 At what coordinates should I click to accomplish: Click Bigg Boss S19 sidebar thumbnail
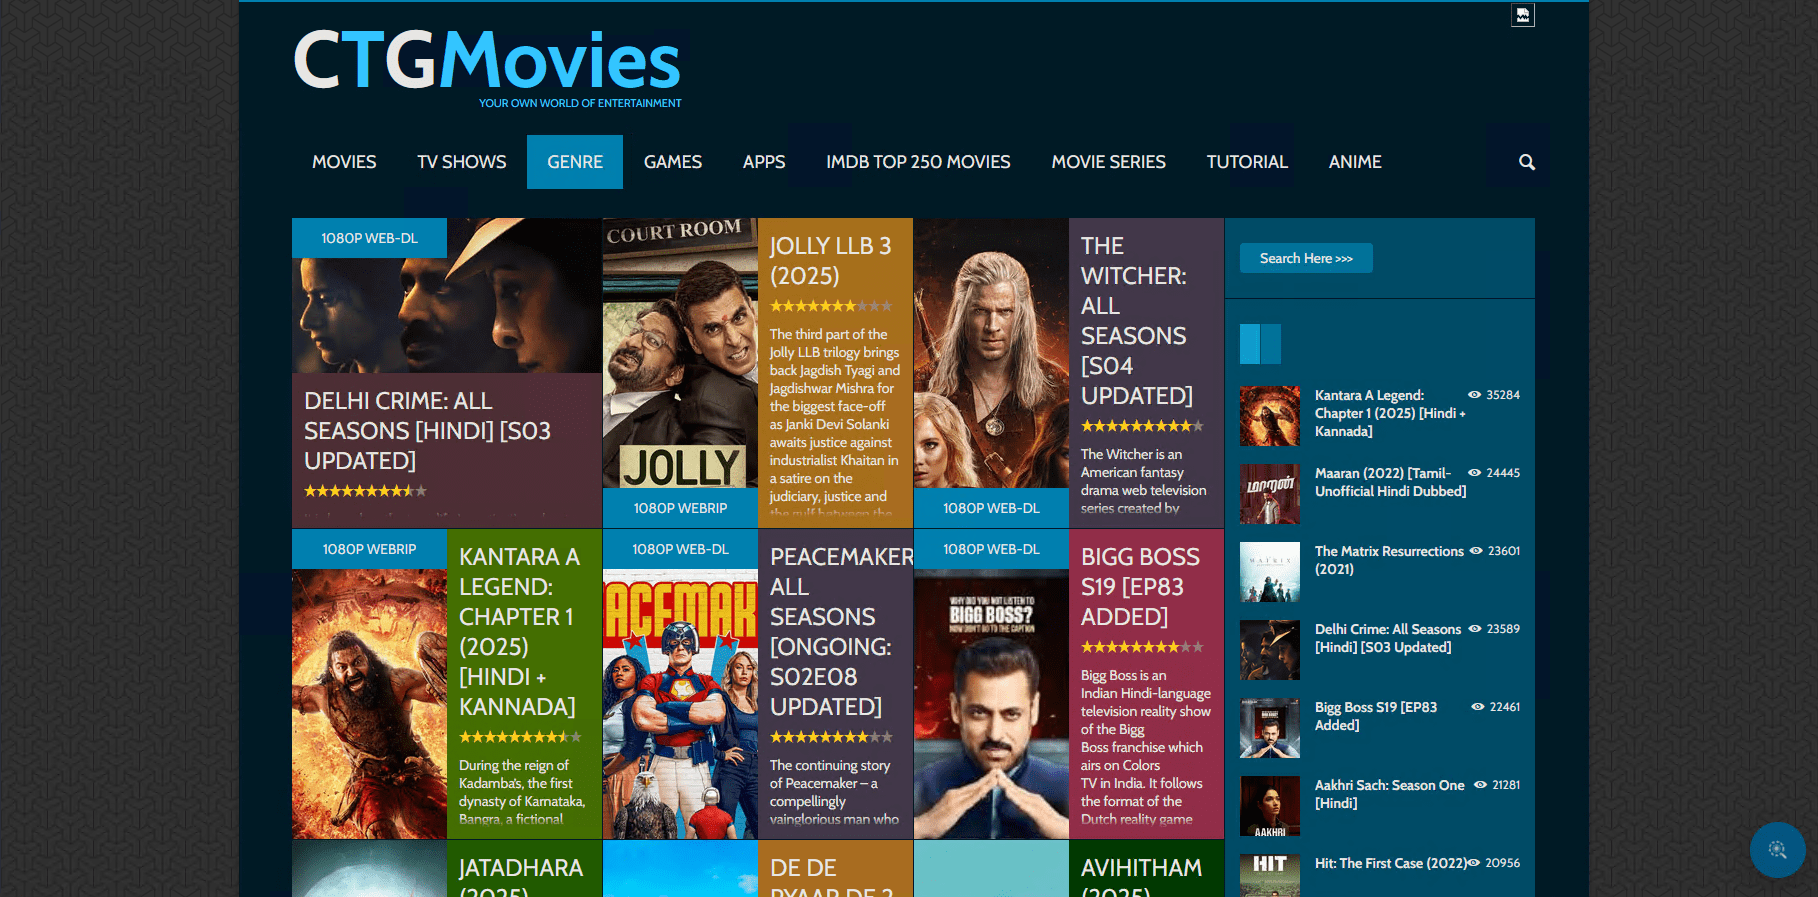click(1270, 728)
